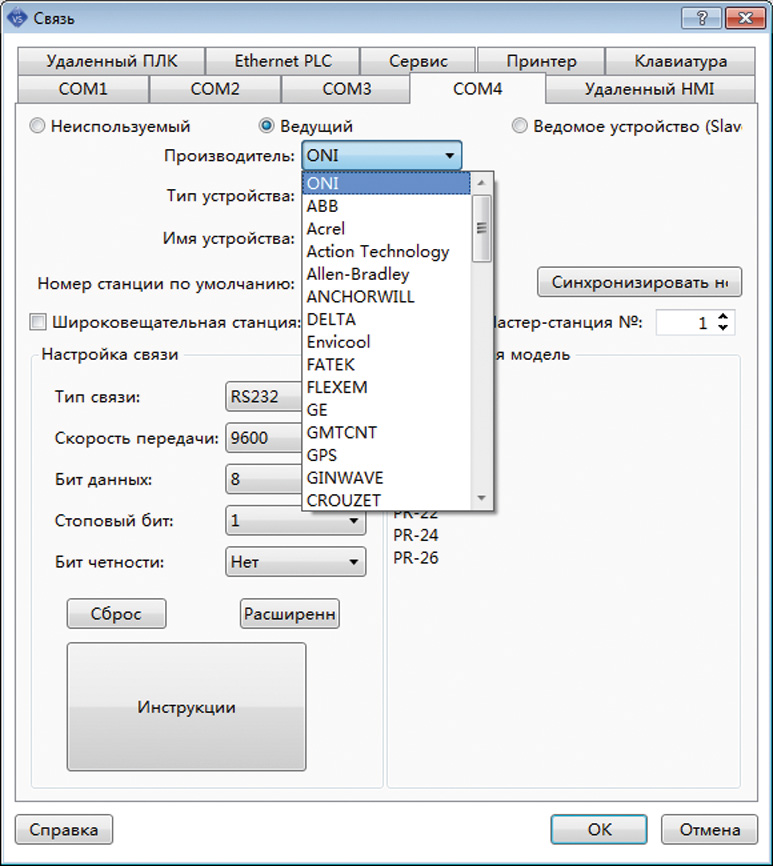The width and height of the screenshot is (773, 866).
Task: Select Allen-Bradley from manufacturer list
Action: (358, 274)
